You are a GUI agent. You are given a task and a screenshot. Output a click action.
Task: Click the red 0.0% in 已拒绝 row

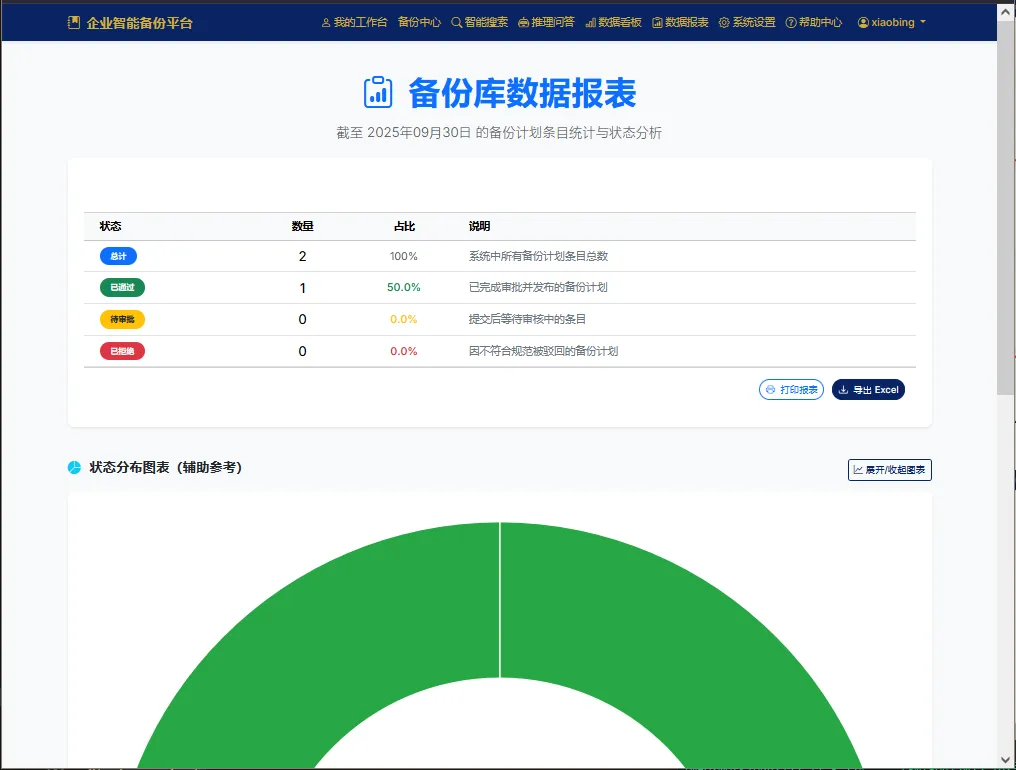click(404, 351)
